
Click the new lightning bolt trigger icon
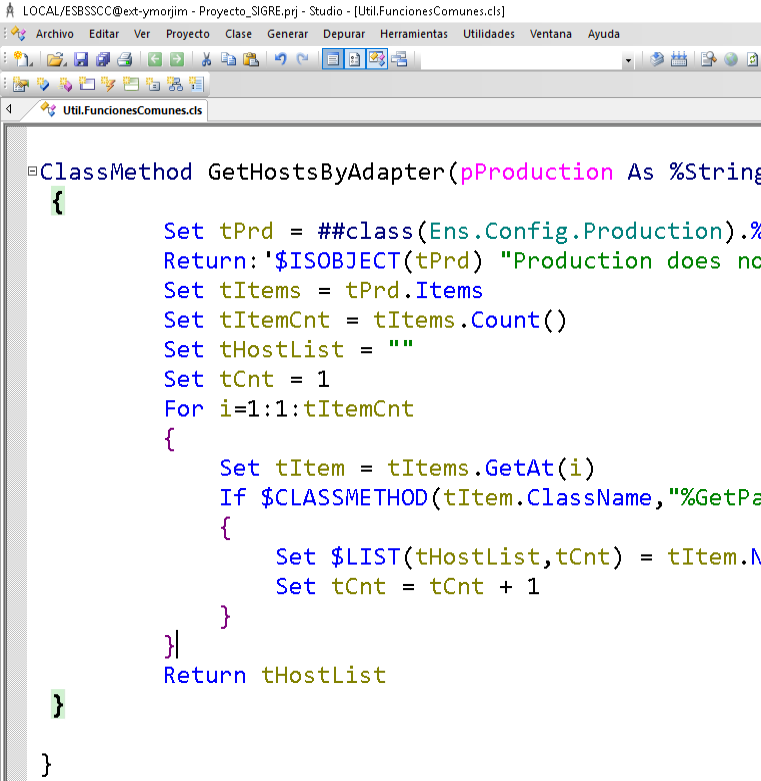pos(108,84)
